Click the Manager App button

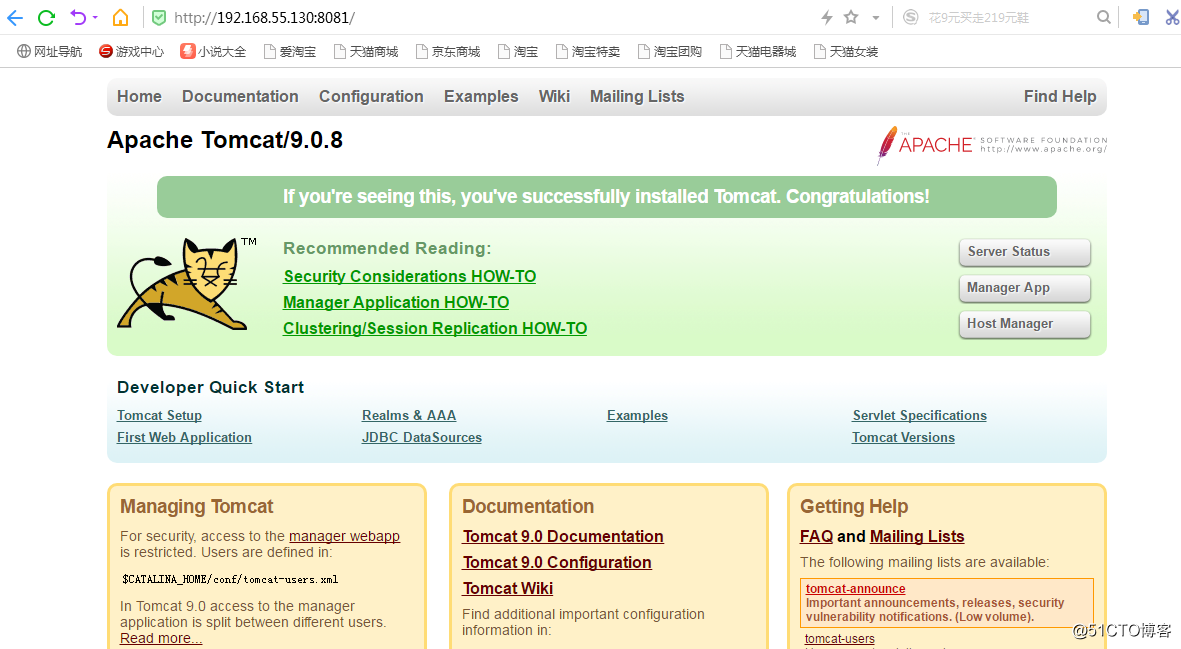[1024, 288]
